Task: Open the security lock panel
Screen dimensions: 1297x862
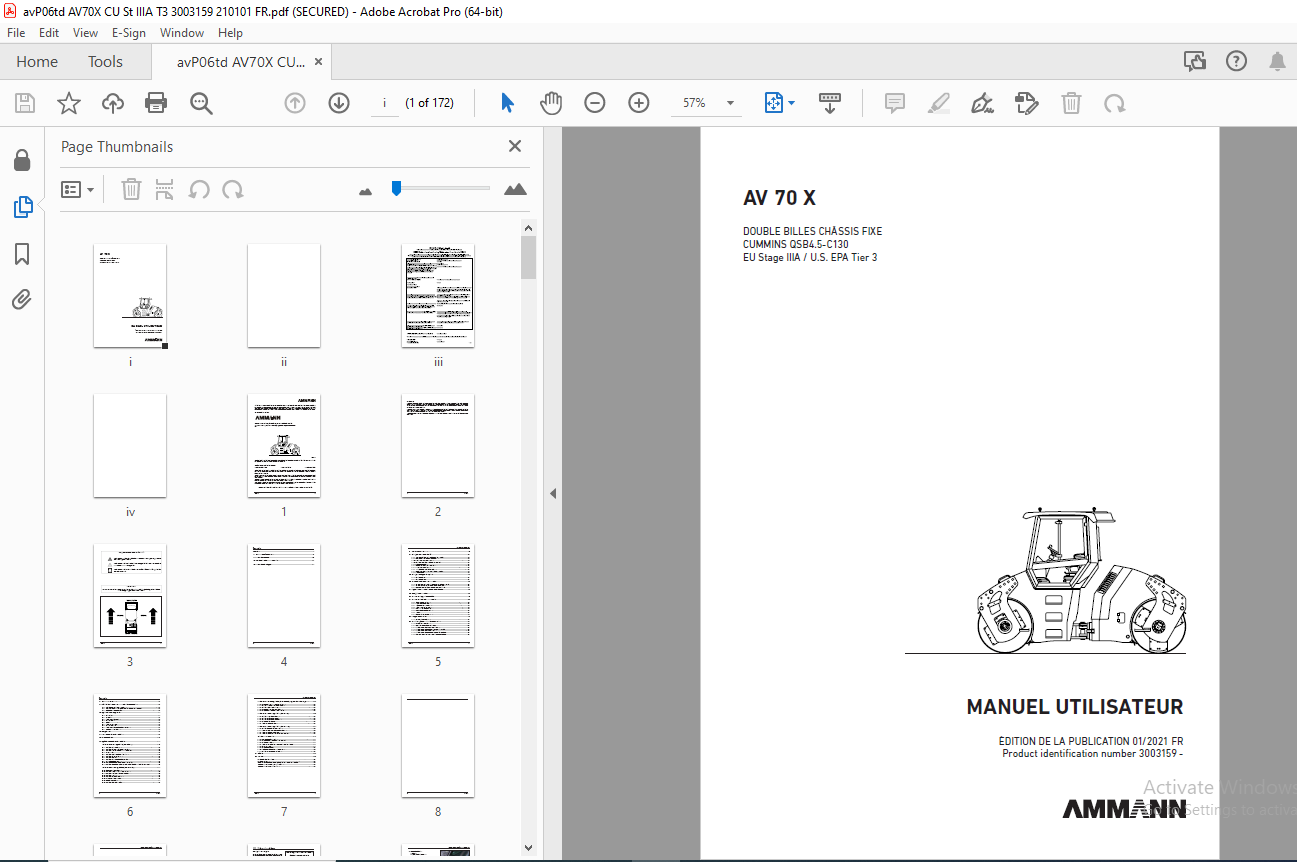Action: pos(22,160)
